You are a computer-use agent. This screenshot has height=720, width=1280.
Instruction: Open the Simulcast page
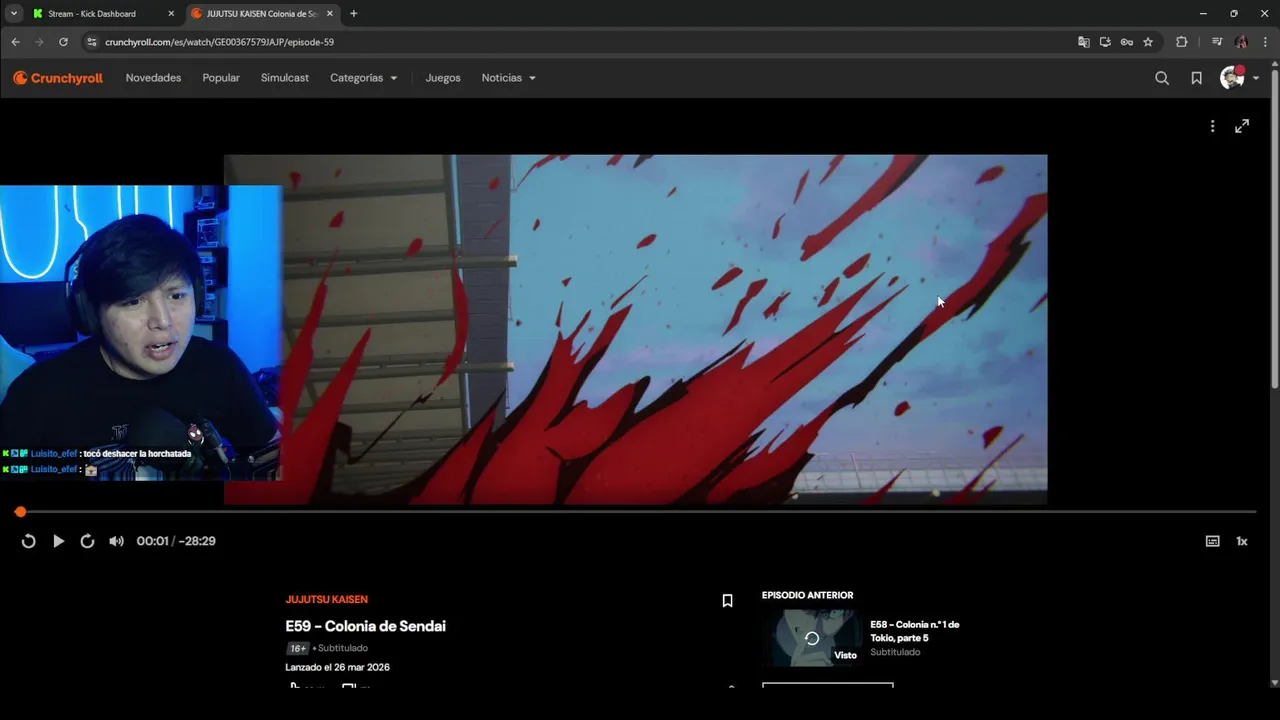pyautogui.click(x=285, y=78)
